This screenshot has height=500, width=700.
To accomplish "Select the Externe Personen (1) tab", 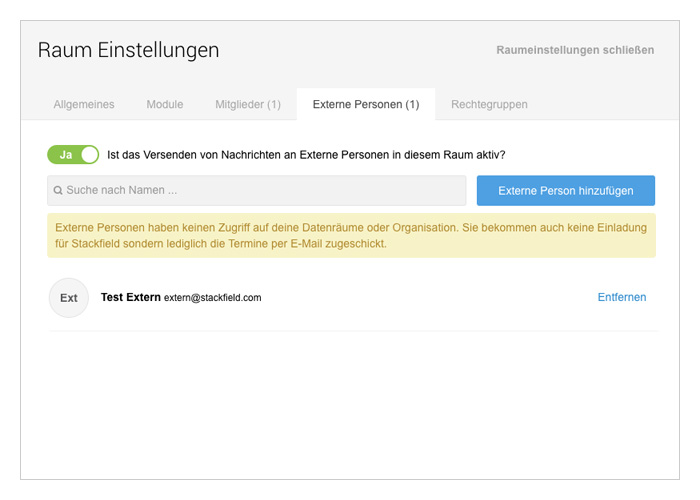I will tap(365, 104).
